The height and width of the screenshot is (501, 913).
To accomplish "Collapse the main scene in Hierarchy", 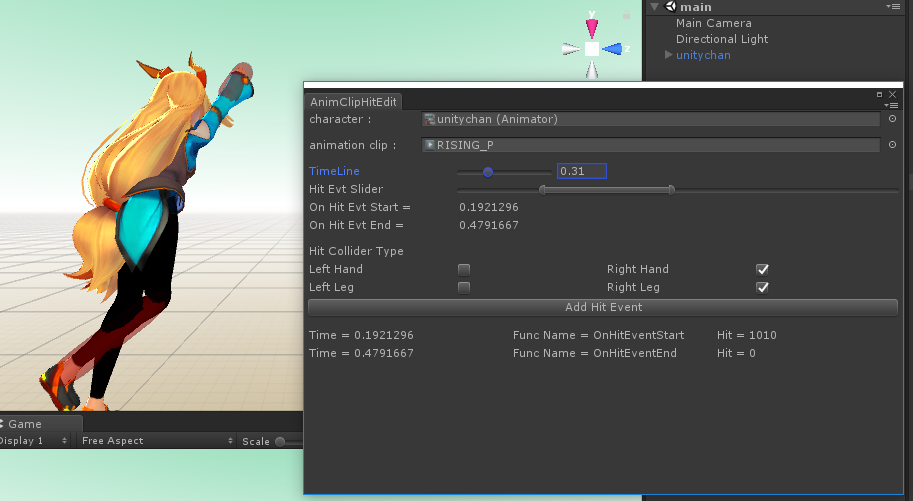I will click(x=654, y=7).
